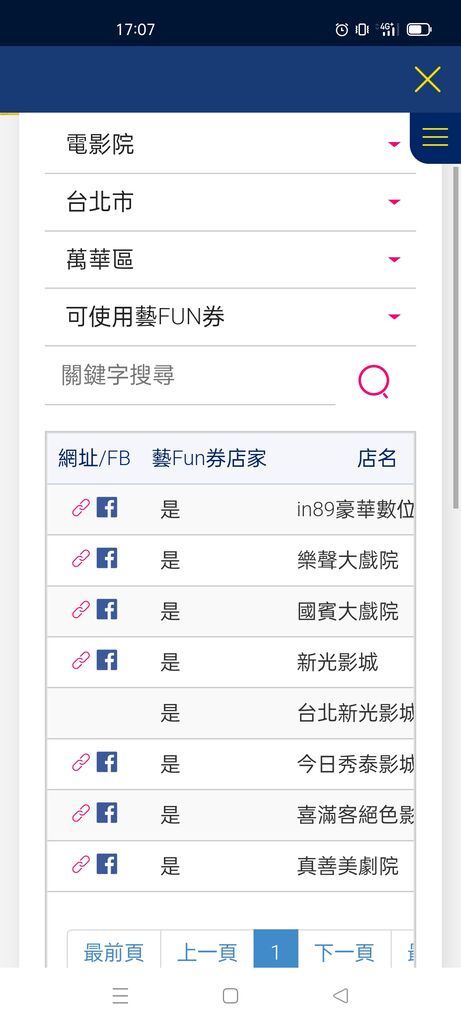Open the 台北市 city dropdown

pos(230,202)
